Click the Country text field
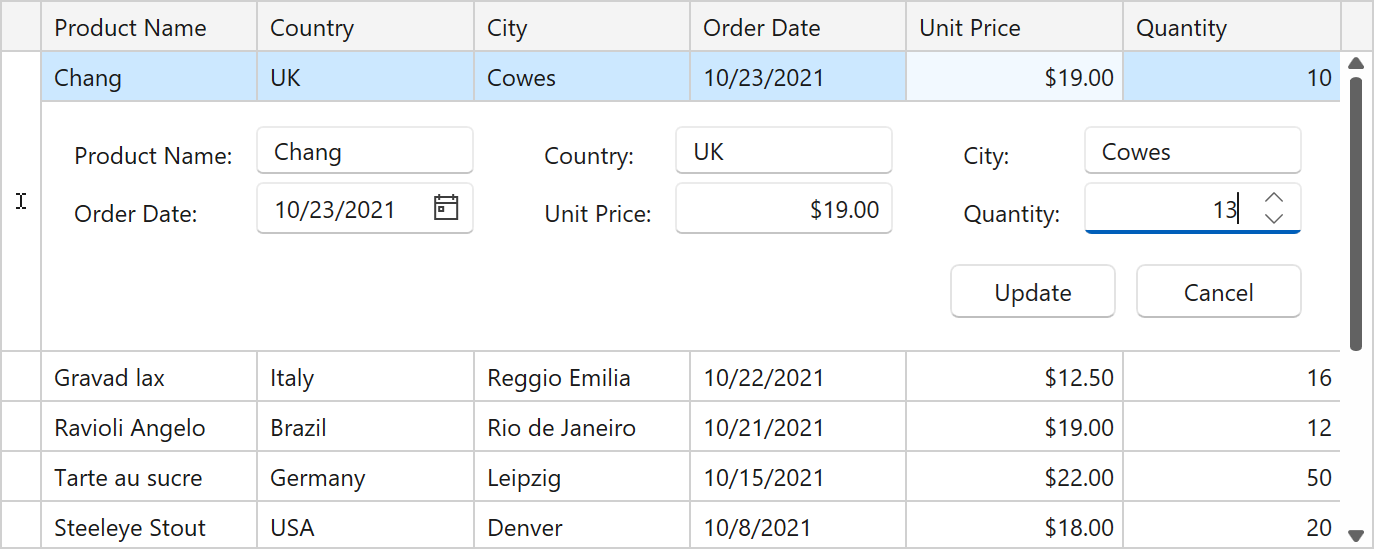This screenshot has width=1374, height=549. pyautogui.click(x=783, y=152)
